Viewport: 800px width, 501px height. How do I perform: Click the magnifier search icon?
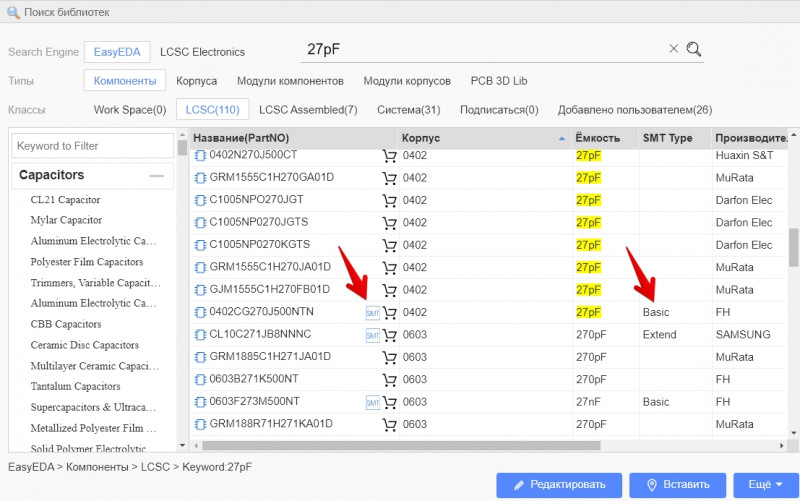(x=694, y=49)
